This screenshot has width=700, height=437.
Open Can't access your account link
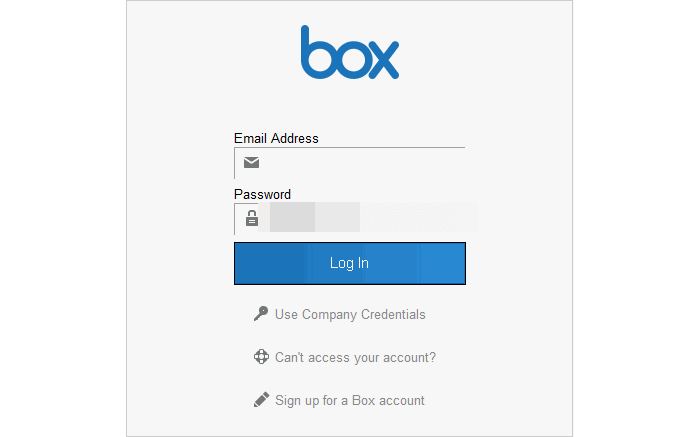(355, 358)
